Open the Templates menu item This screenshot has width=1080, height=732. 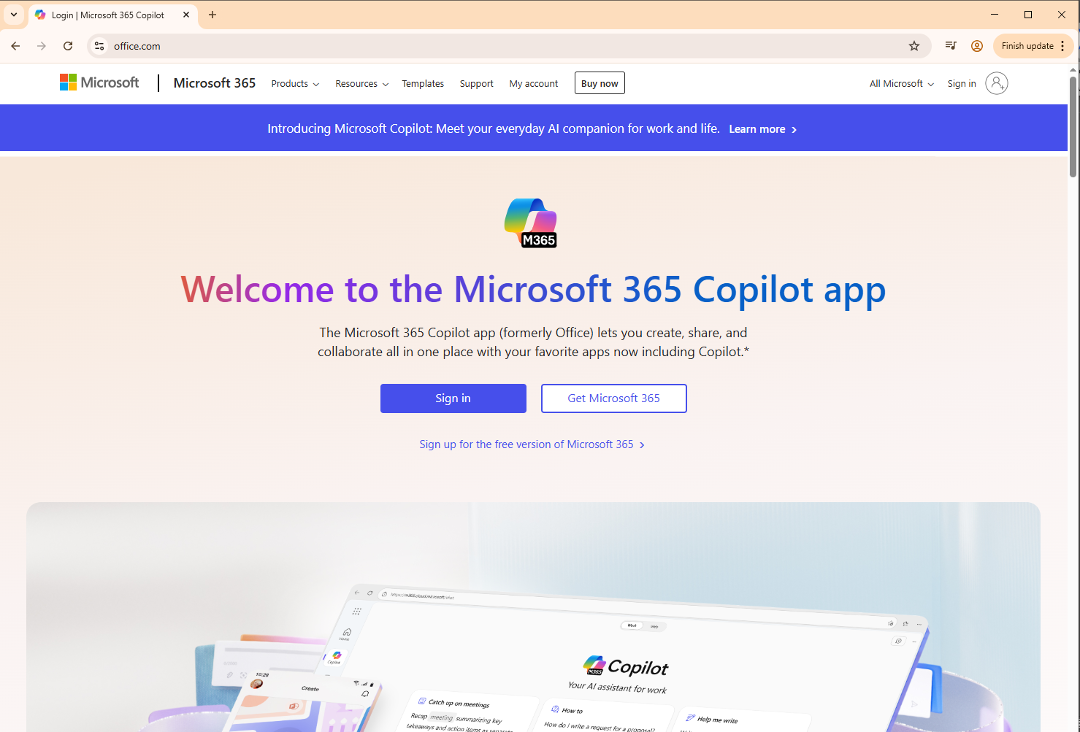pos(423,84)
